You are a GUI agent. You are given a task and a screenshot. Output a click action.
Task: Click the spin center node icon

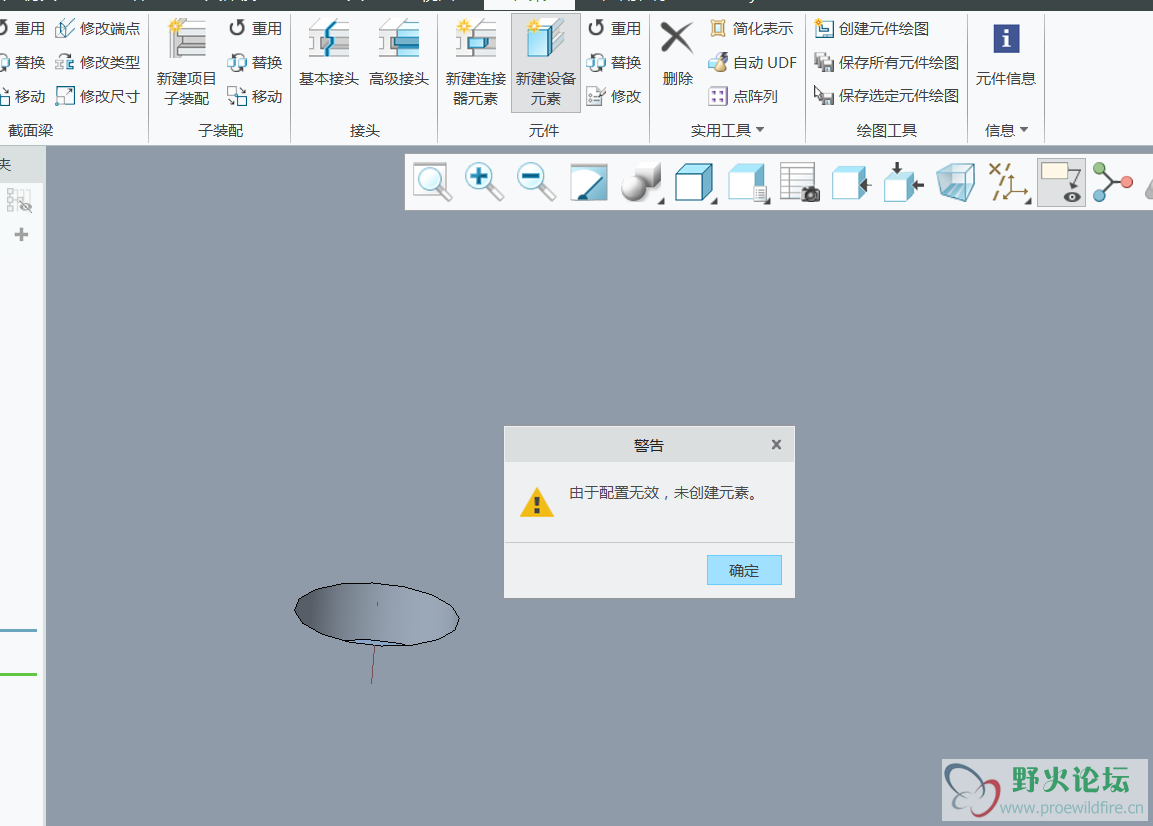tap(1113, 182)
